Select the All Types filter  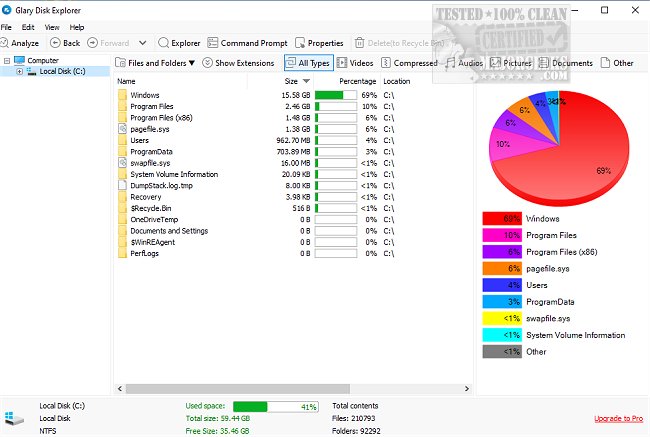[x=309, y=63]
